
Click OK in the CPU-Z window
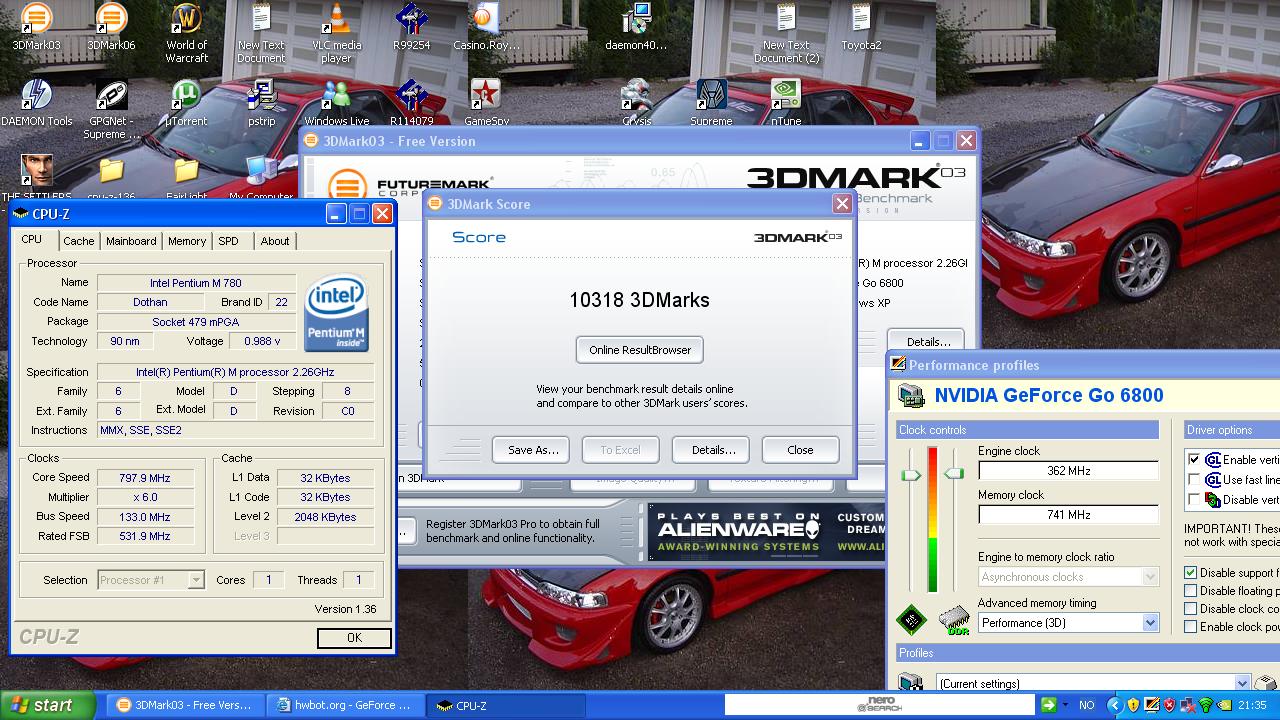[x=354, y=638]
